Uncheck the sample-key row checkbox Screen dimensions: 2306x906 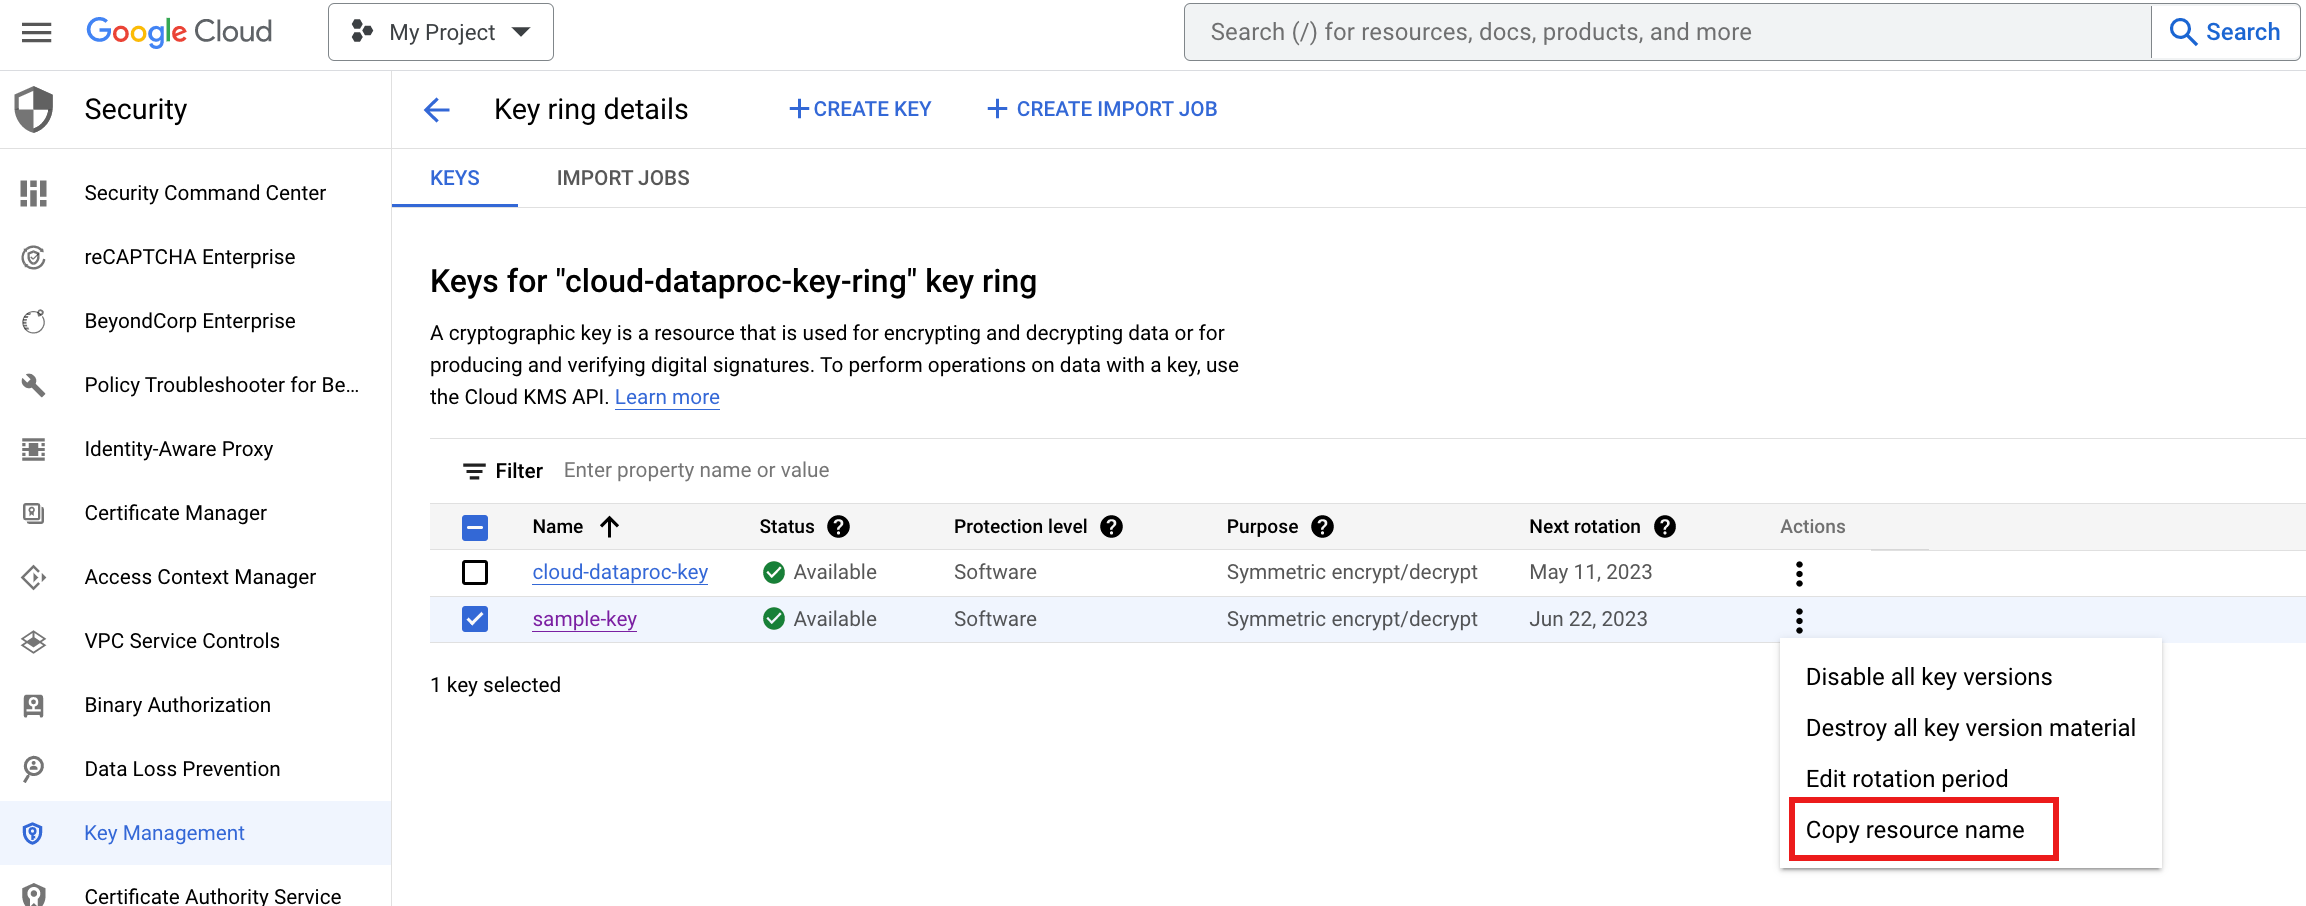click(x=475, y=619)
